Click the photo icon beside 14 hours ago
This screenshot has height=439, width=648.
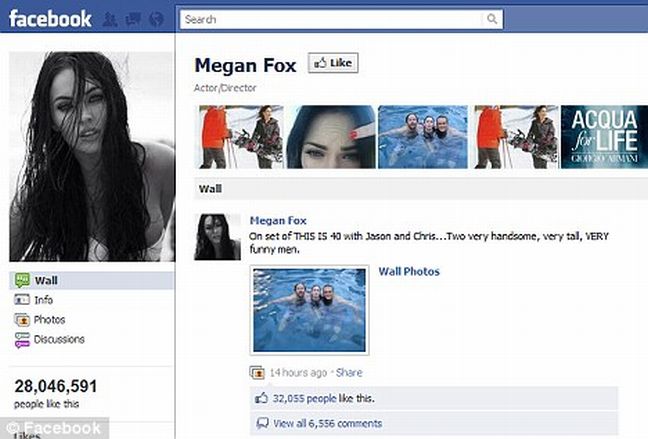point(258,373)
